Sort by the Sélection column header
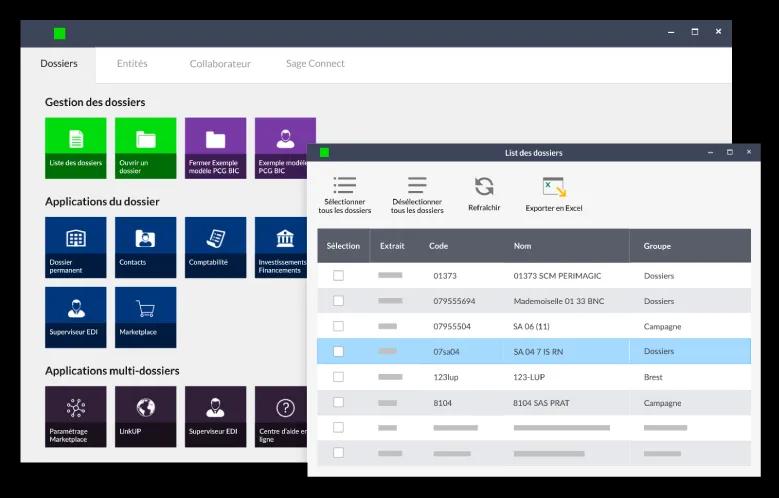Image resolution: width=779 pixels, height=498 pixels. pos(343,246)
